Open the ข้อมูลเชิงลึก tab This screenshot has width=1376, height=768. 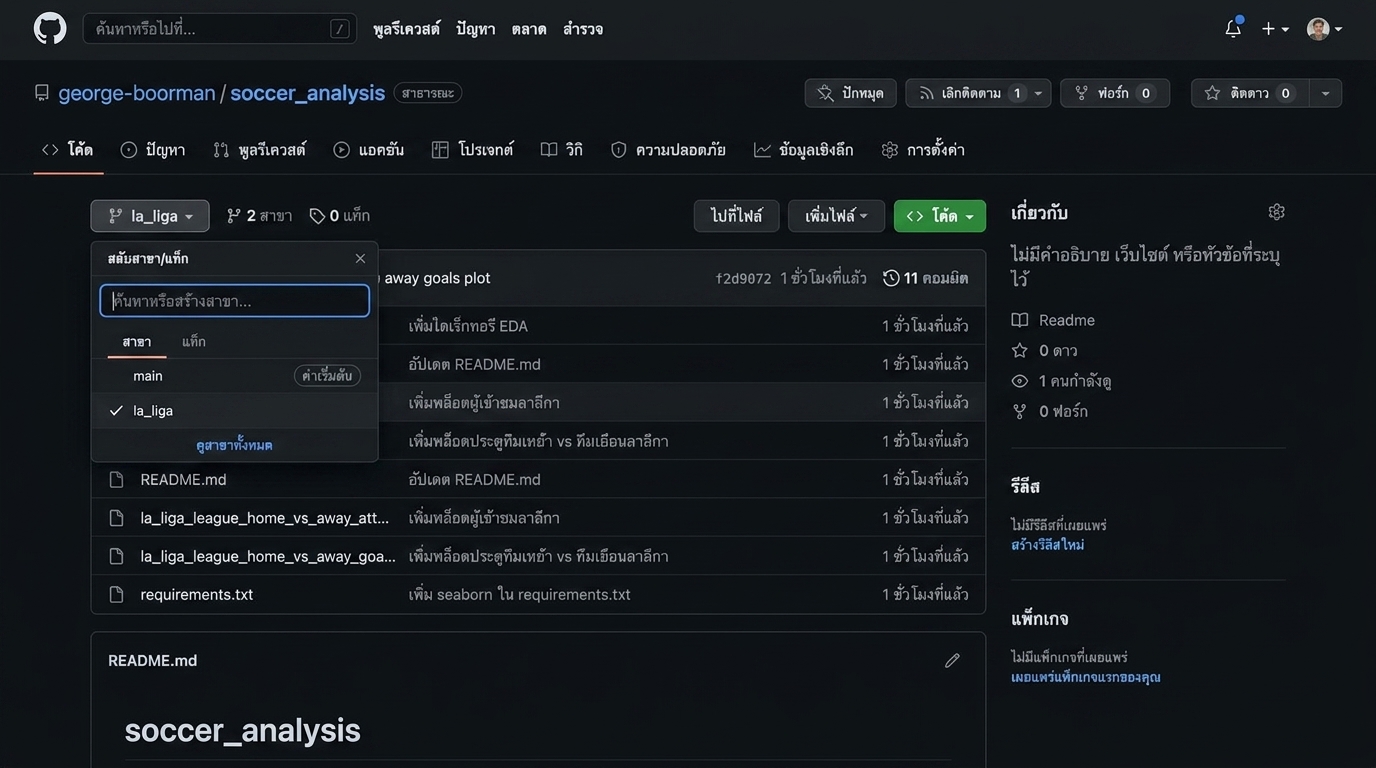[804, 150]
